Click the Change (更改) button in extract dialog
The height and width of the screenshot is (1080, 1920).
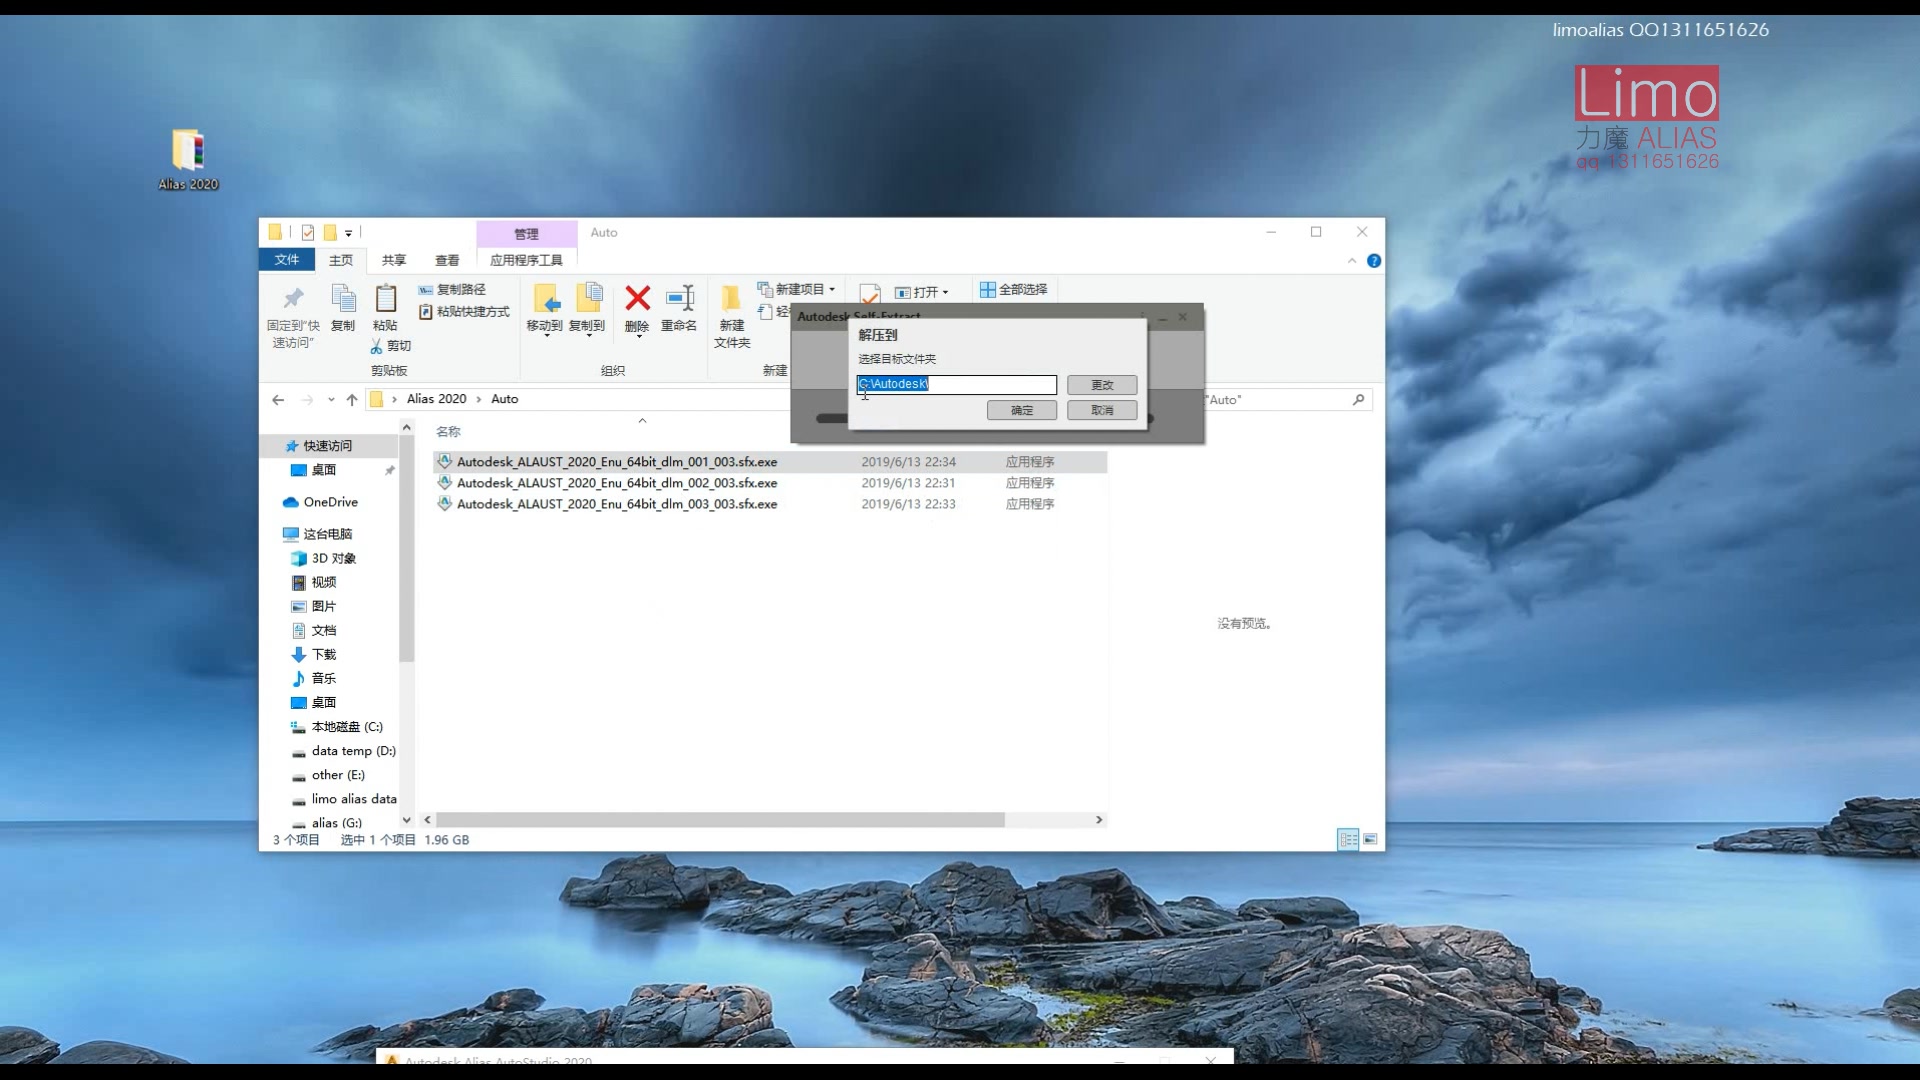coord(1102,385)
